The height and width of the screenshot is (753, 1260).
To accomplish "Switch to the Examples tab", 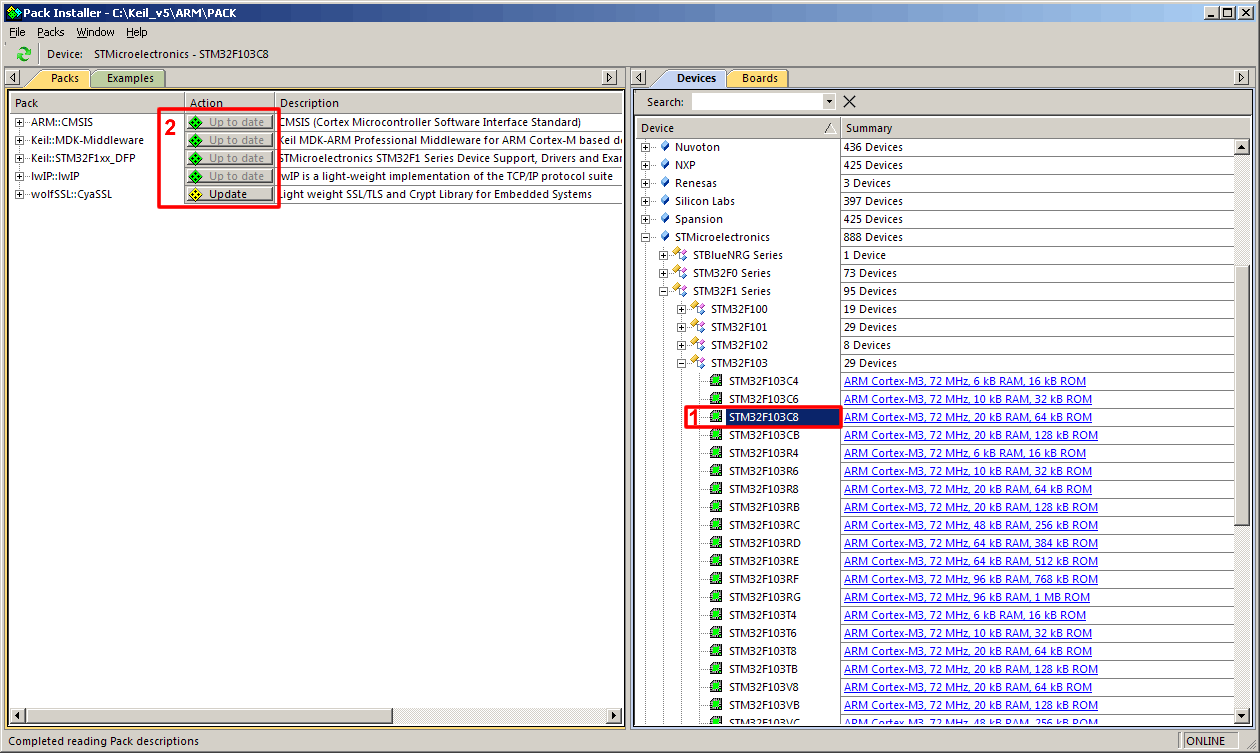I will click(130, 78).
